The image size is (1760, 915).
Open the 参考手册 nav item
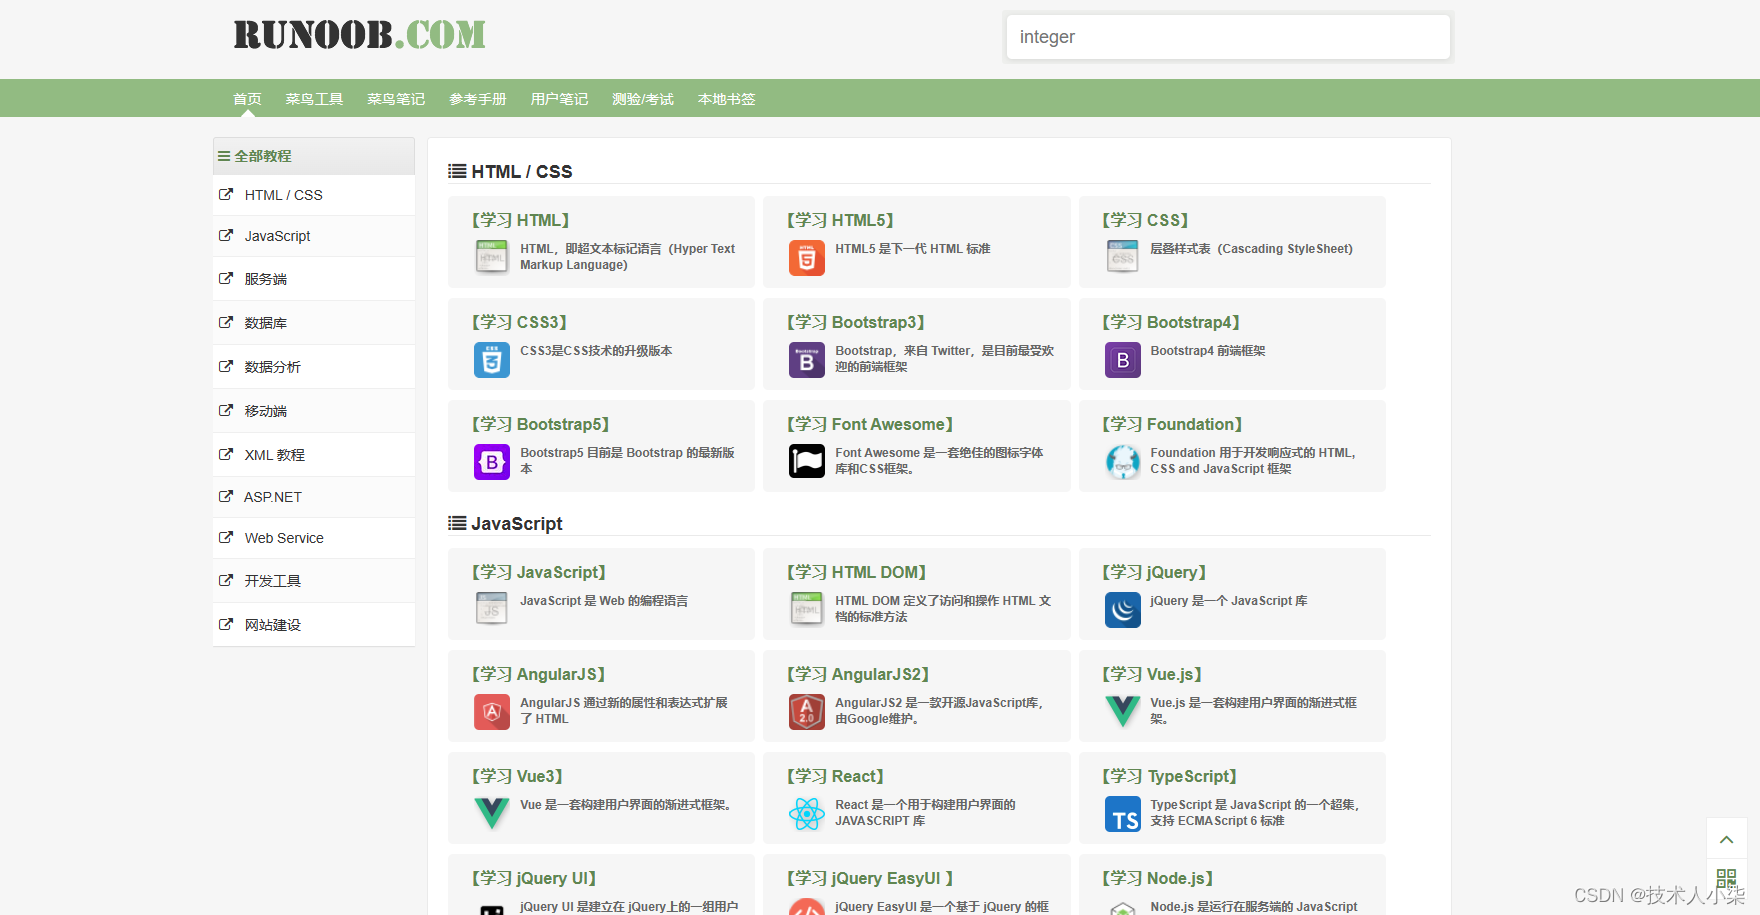[478, 99]
